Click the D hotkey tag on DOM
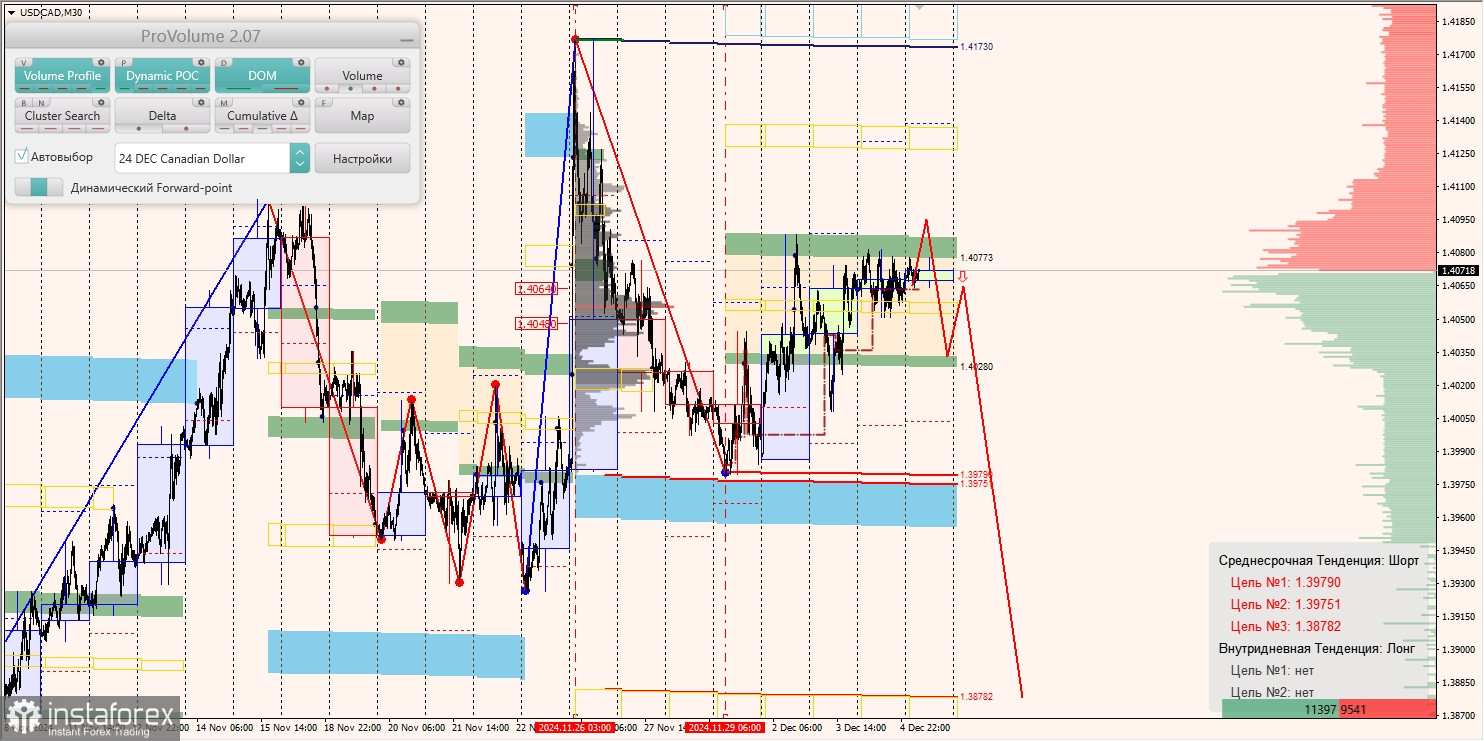 (224, 63)
